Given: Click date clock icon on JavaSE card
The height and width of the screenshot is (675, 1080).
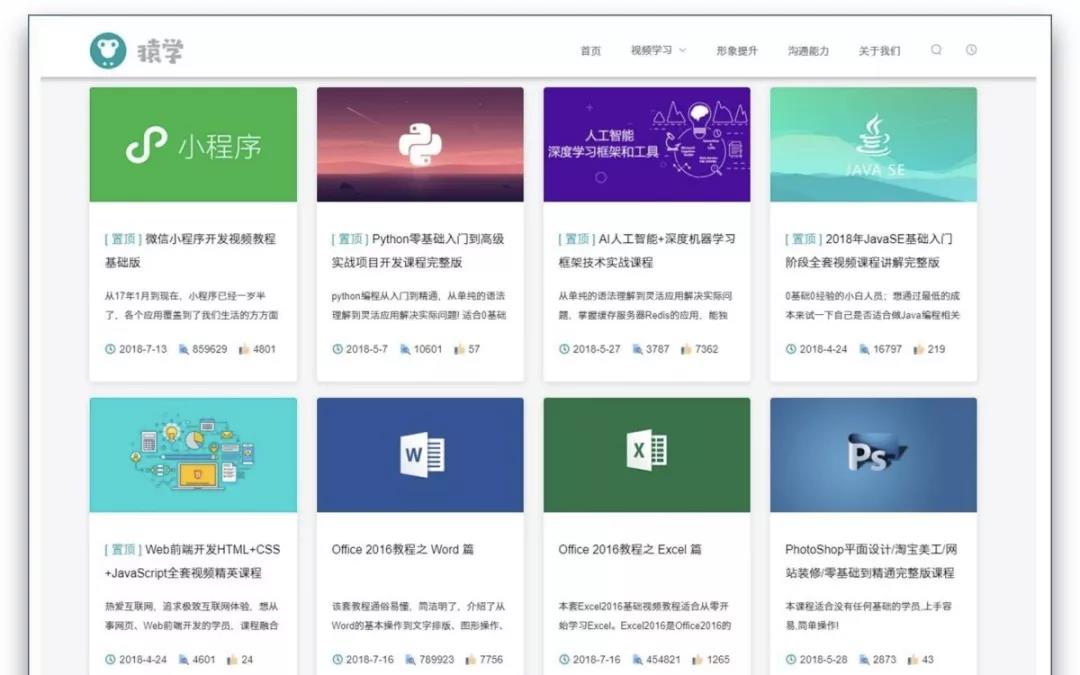Looking at the screenshot, I should tap(791, 350).
